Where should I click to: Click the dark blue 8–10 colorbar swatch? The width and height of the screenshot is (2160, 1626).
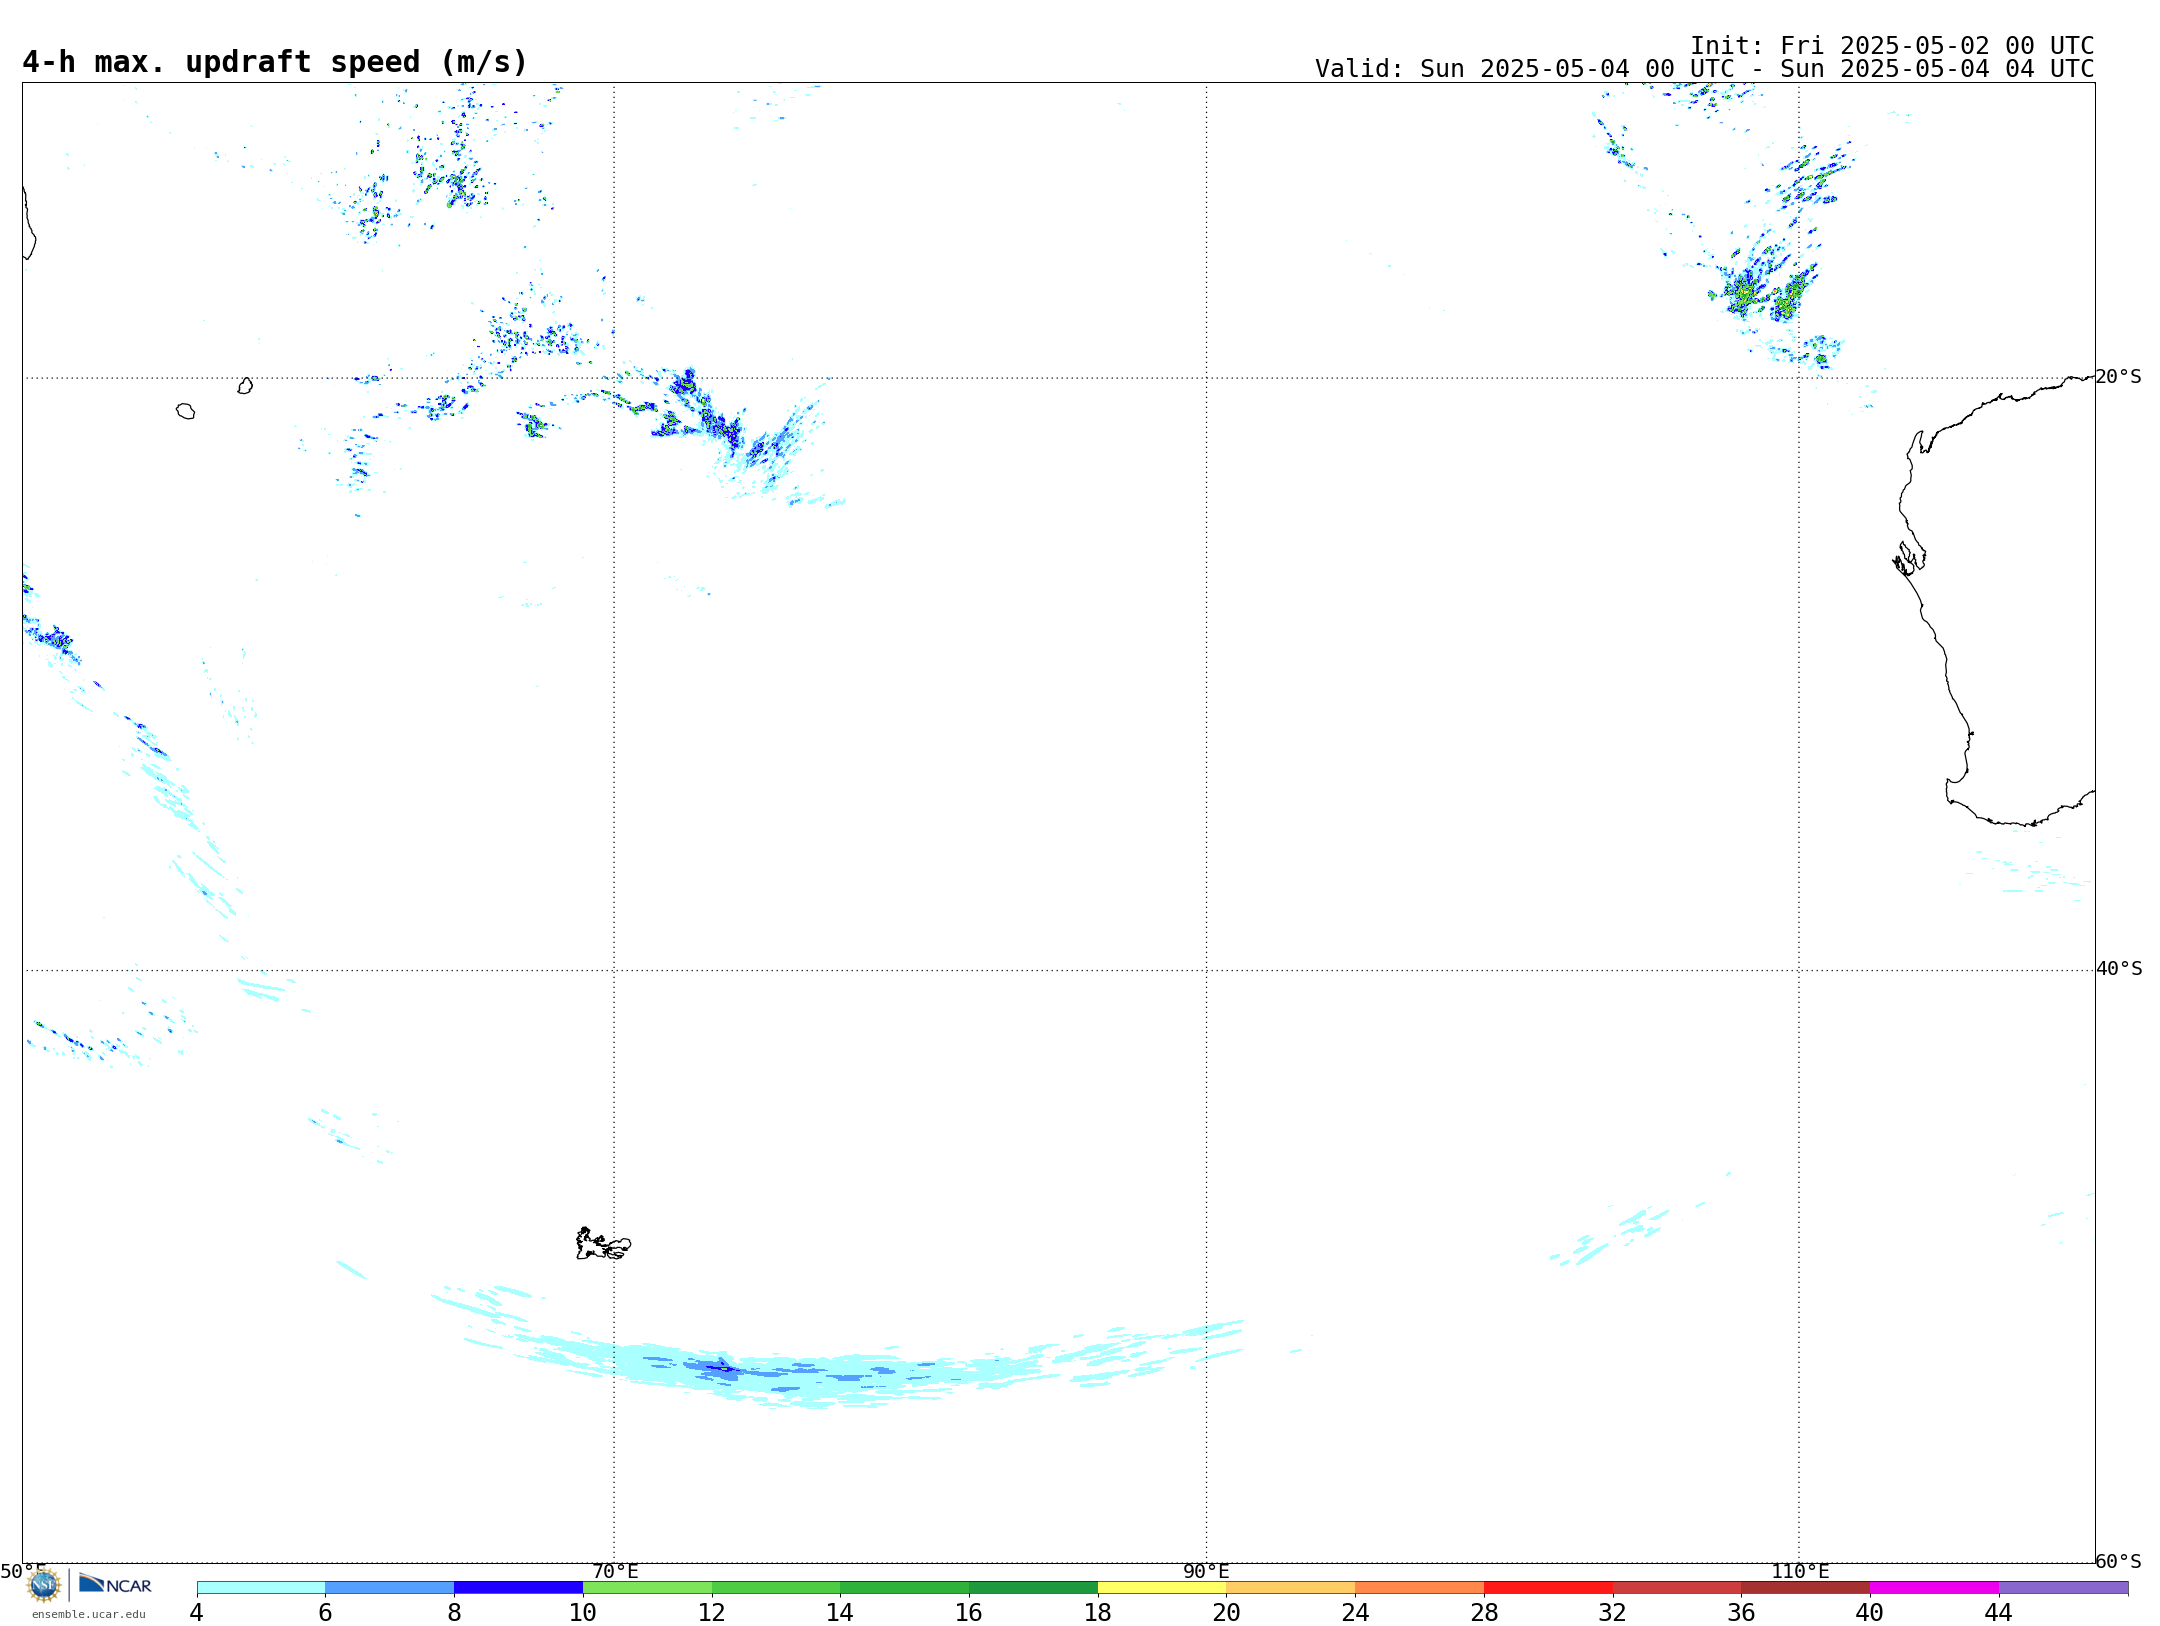pos(518,1587)
